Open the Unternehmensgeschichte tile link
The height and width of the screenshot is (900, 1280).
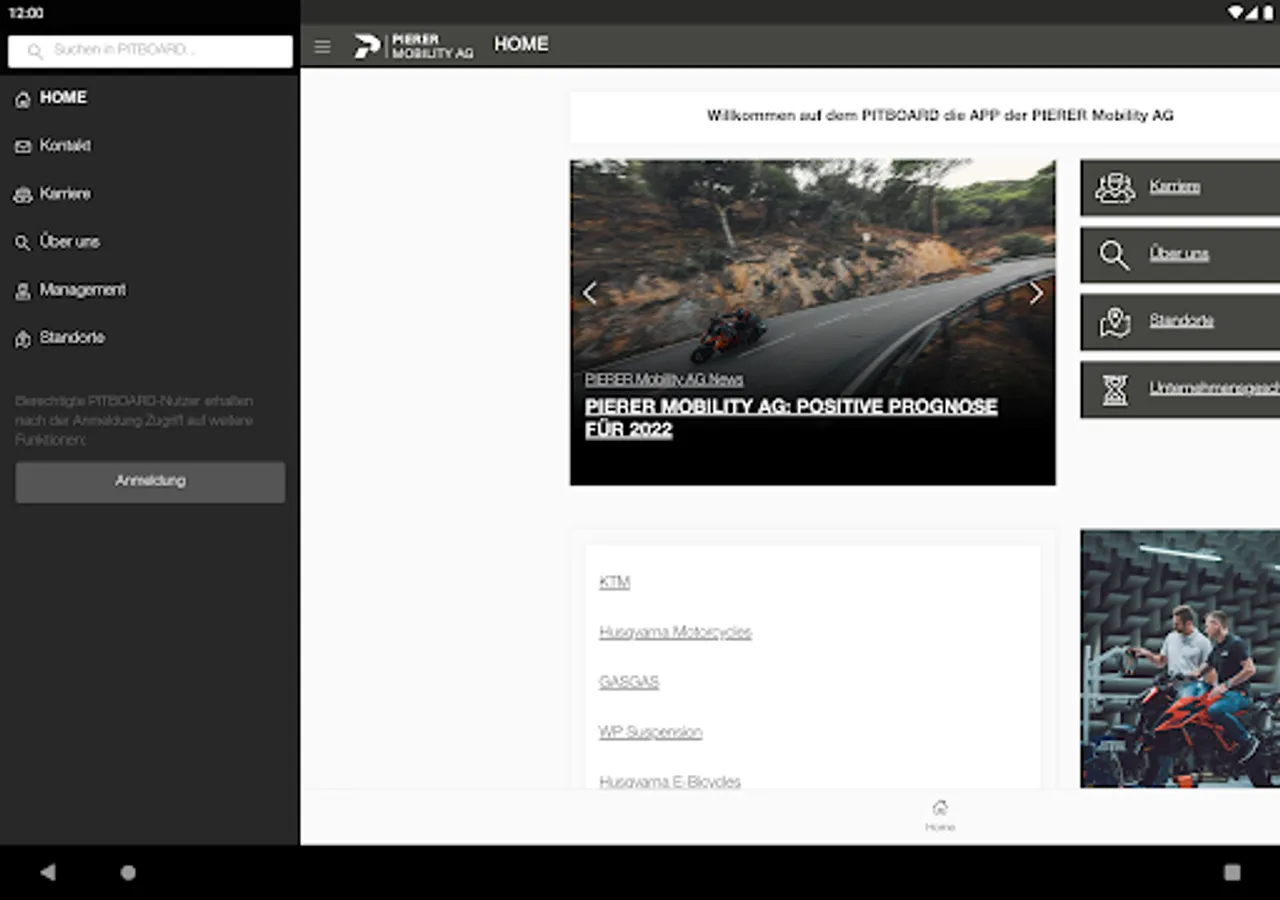tap(1215, 388)
